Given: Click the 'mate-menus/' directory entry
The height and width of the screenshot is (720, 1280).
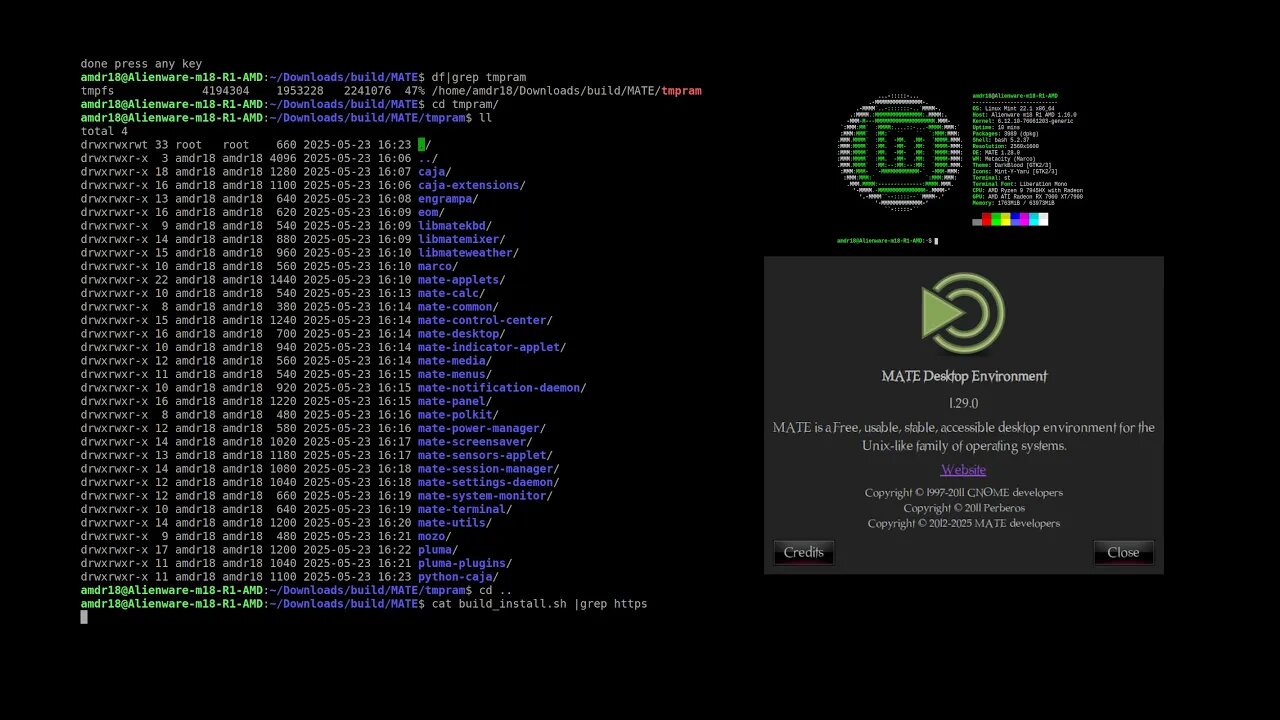Looking at the screenshot, I should click(455, 374).
